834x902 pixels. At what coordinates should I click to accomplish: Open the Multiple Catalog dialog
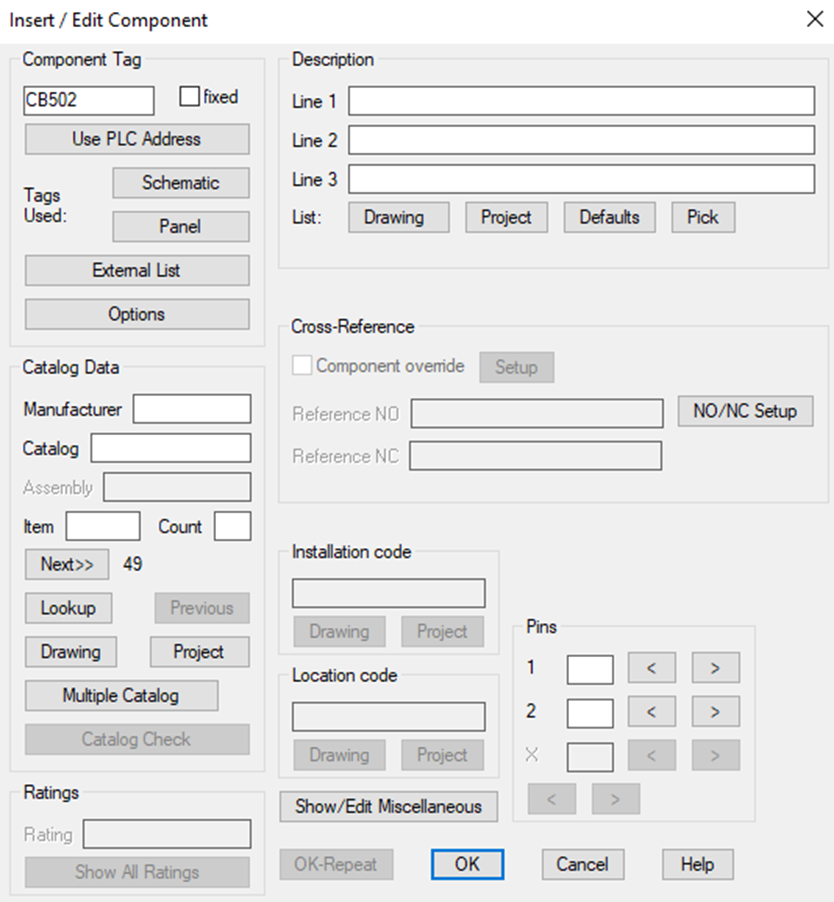click(121, 695)
